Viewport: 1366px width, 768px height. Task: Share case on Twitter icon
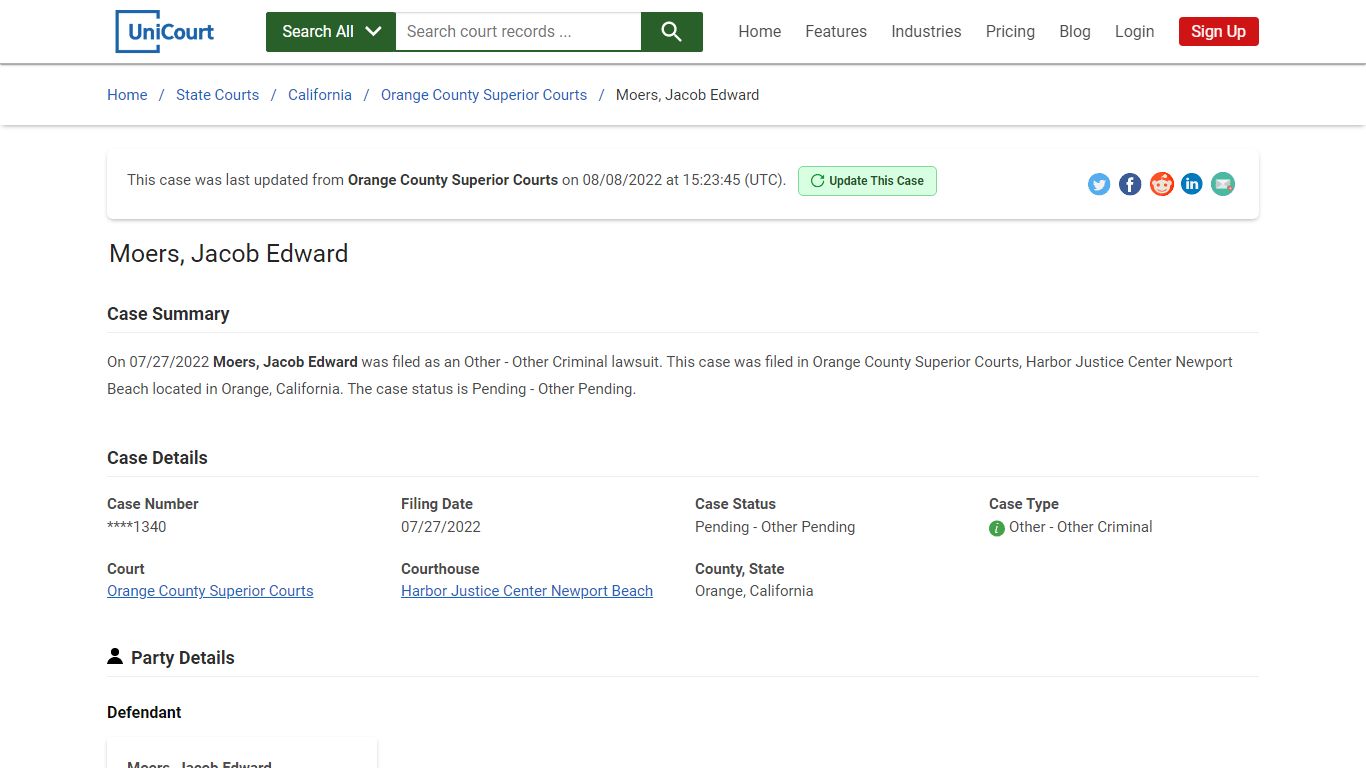1099,184
